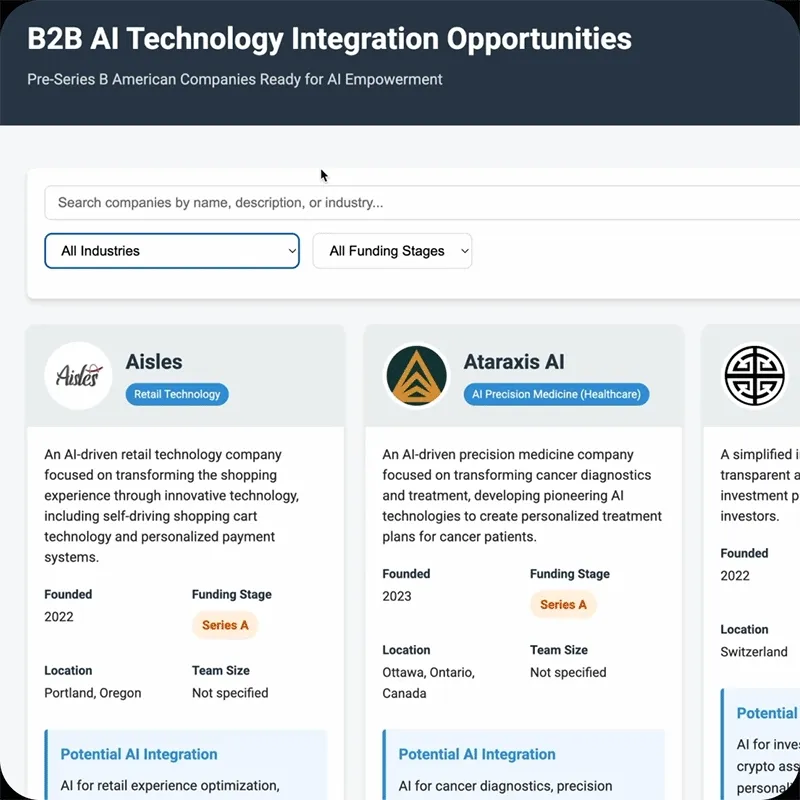Open the All Industries dropdown
The image size is (800, 800).
coord(172,251)
